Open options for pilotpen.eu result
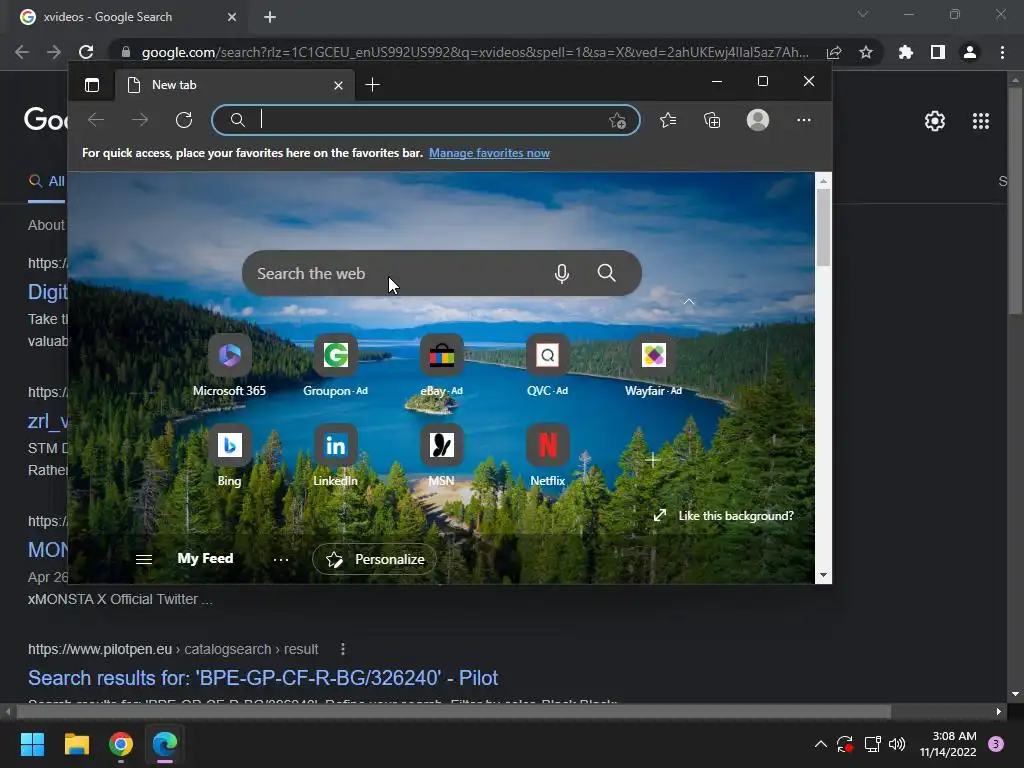Viewport: 1024px width, 768px height. click(x=343, y=649)
